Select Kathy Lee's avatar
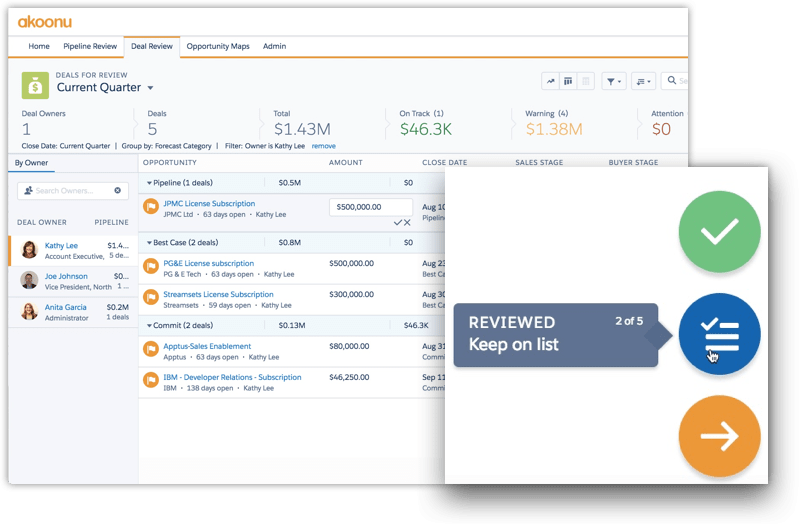This screenshot has height=527, width=799. [x=30, y=250]
